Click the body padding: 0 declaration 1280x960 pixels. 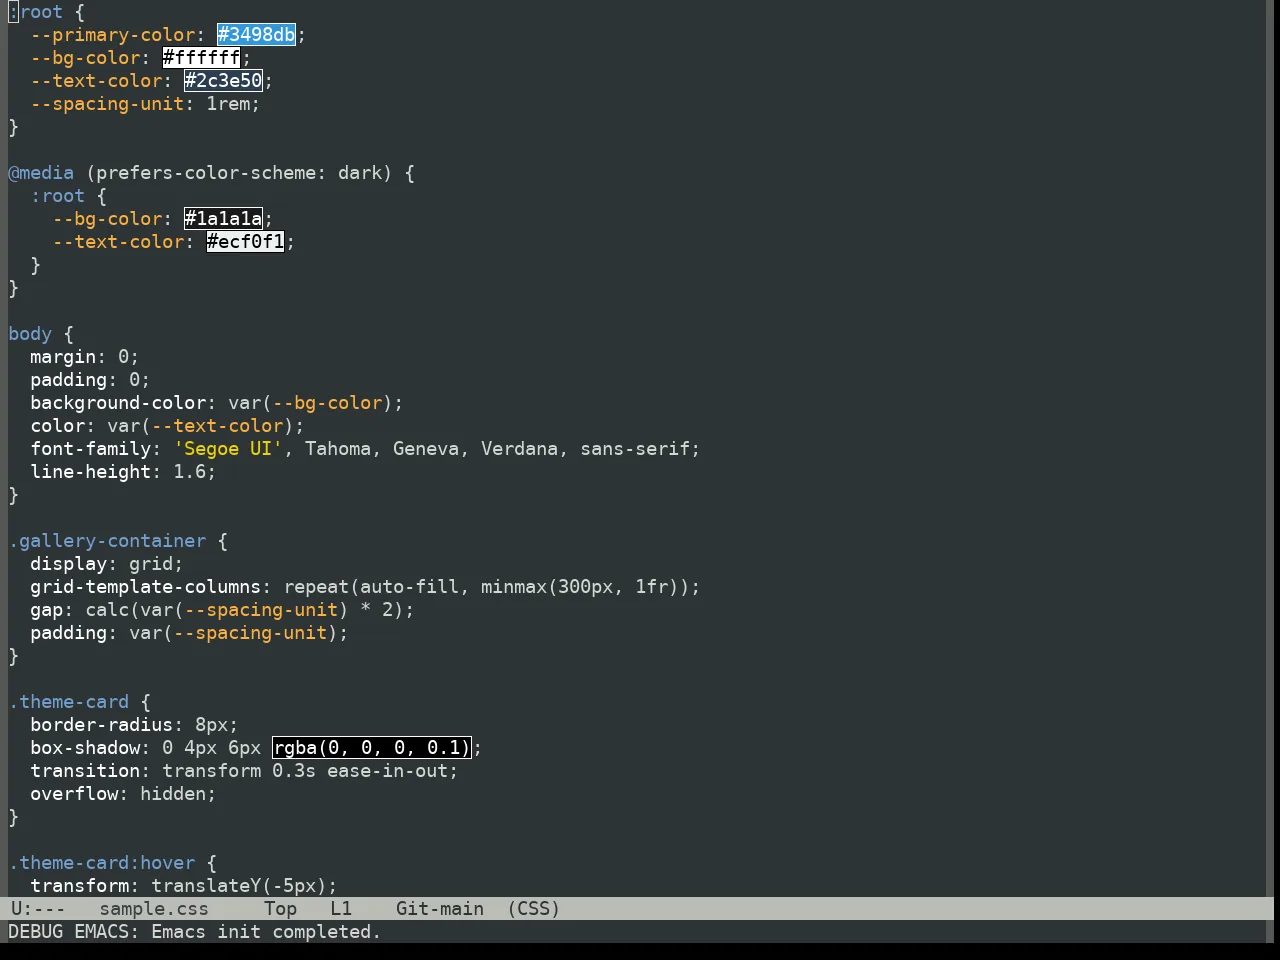click(90, 380)
